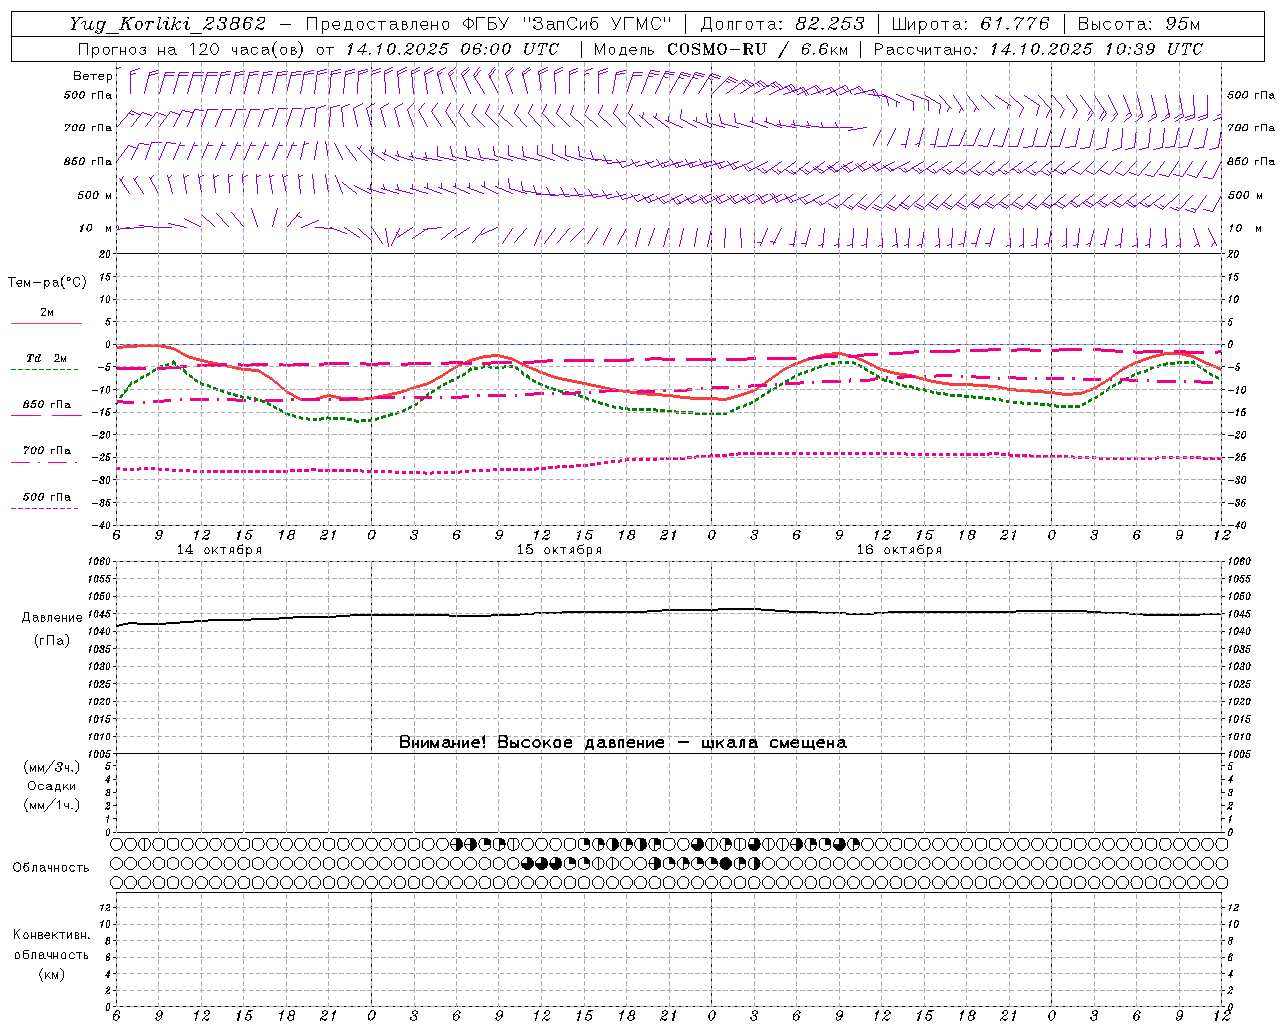Image resolution: width=1280 pixels, height=1024 pixels.
Task: Click the date label 14 октября
Action: 219,550
